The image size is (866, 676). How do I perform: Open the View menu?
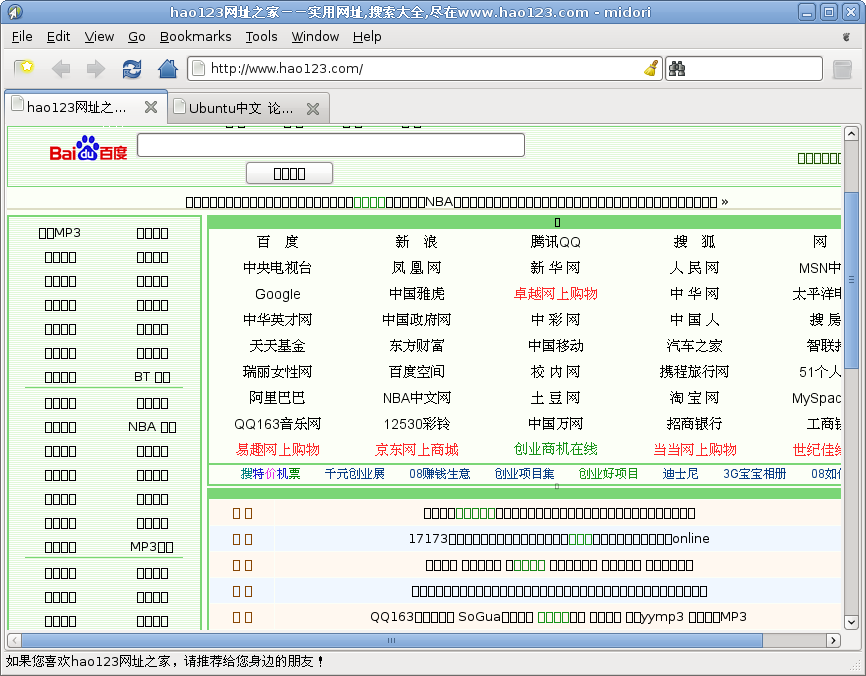tap(99, 36)
